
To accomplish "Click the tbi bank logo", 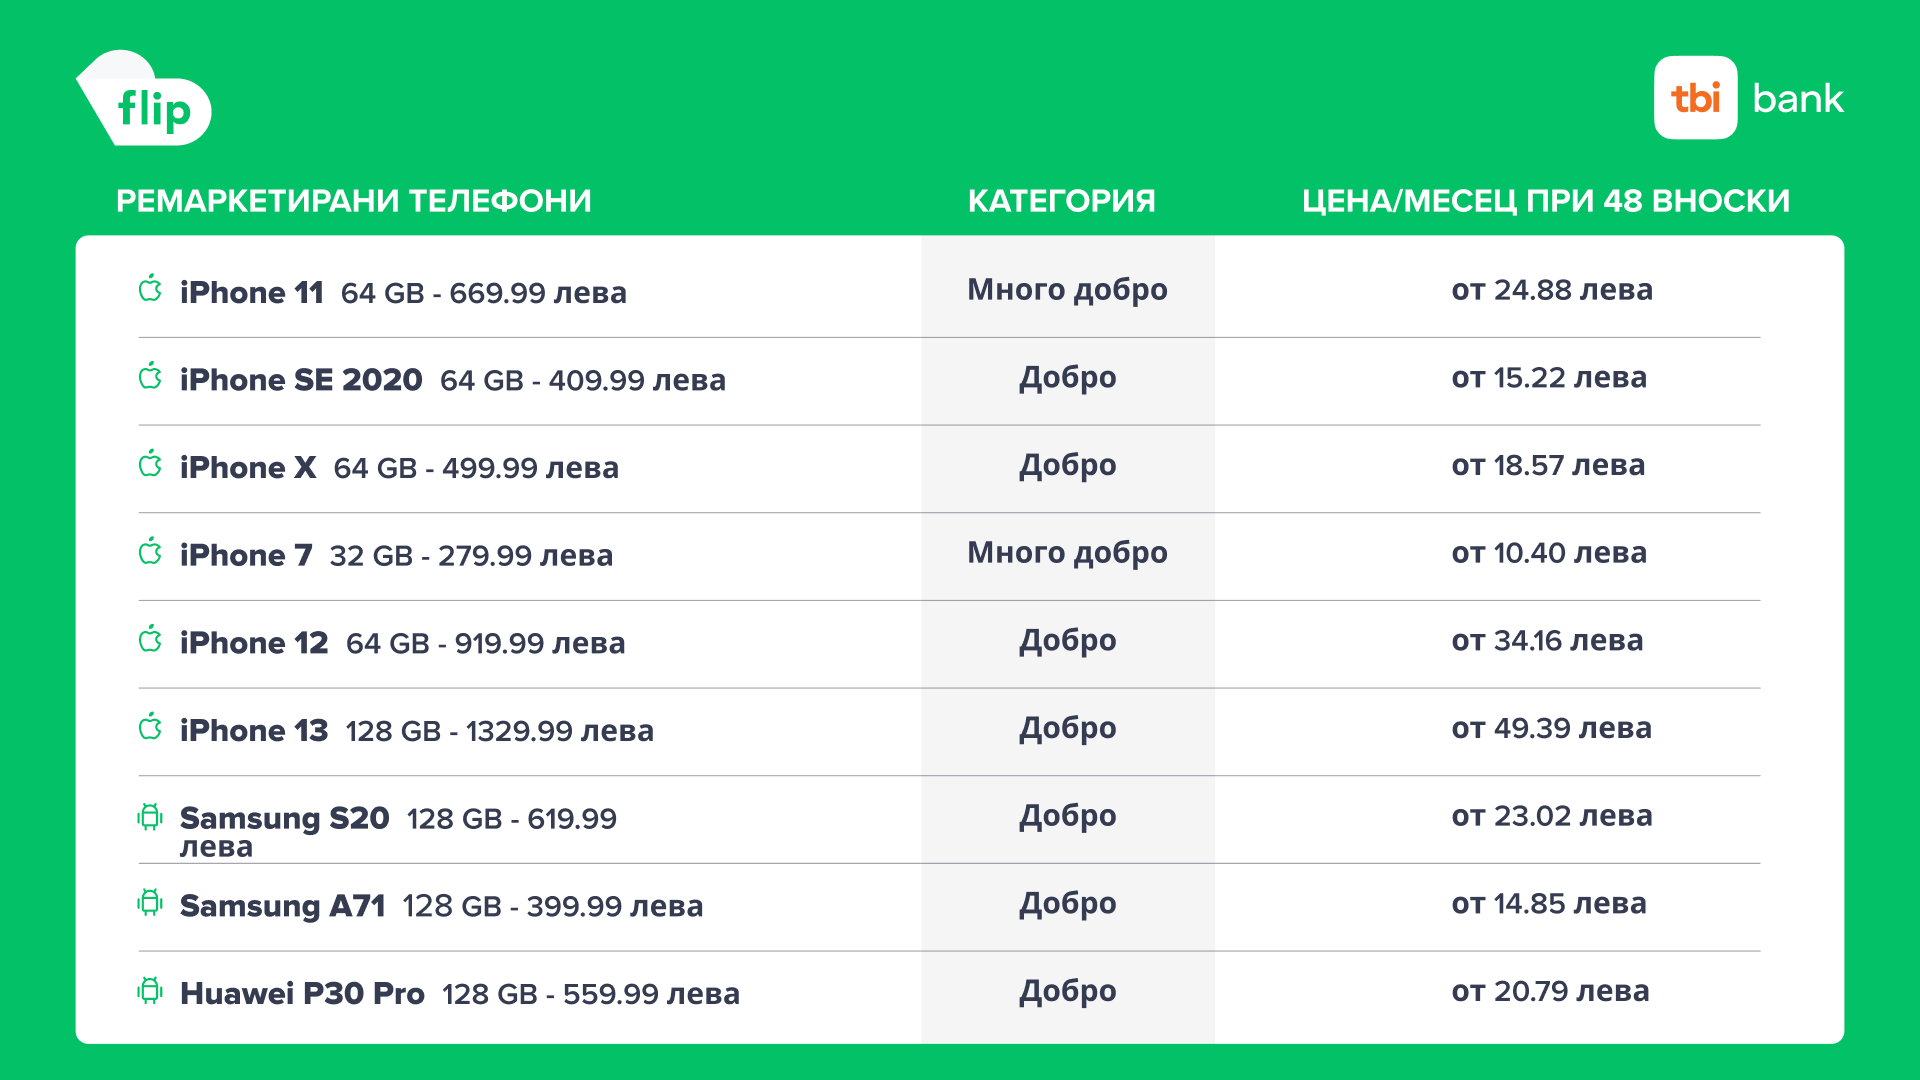I will 1748,98.
